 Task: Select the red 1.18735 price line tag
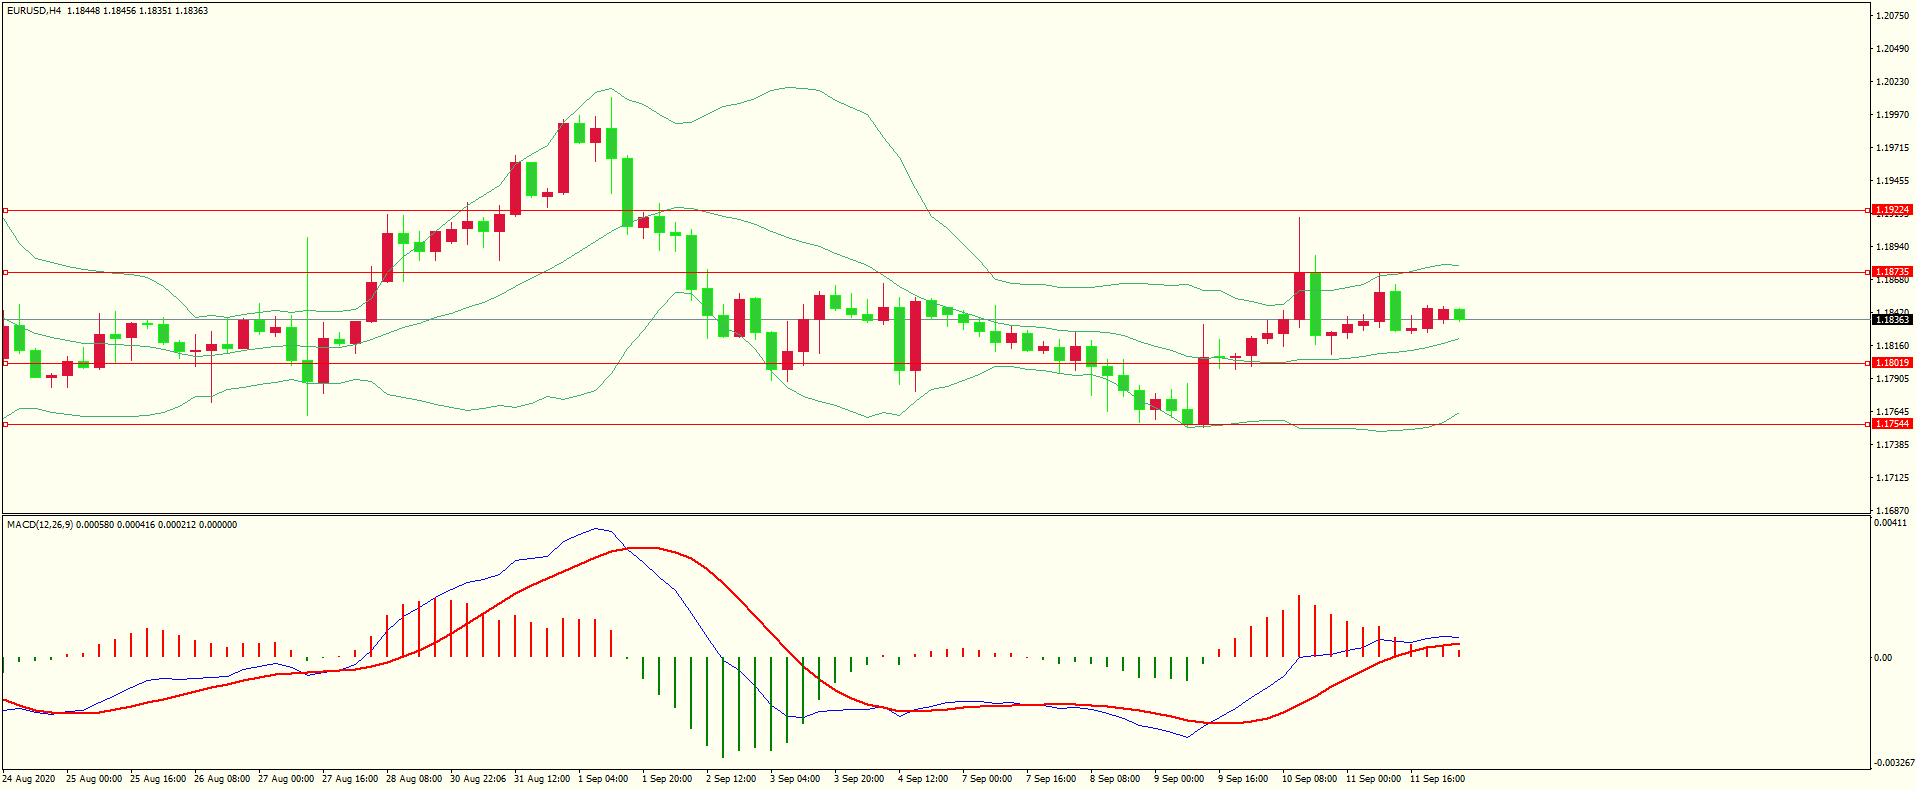1892,272
